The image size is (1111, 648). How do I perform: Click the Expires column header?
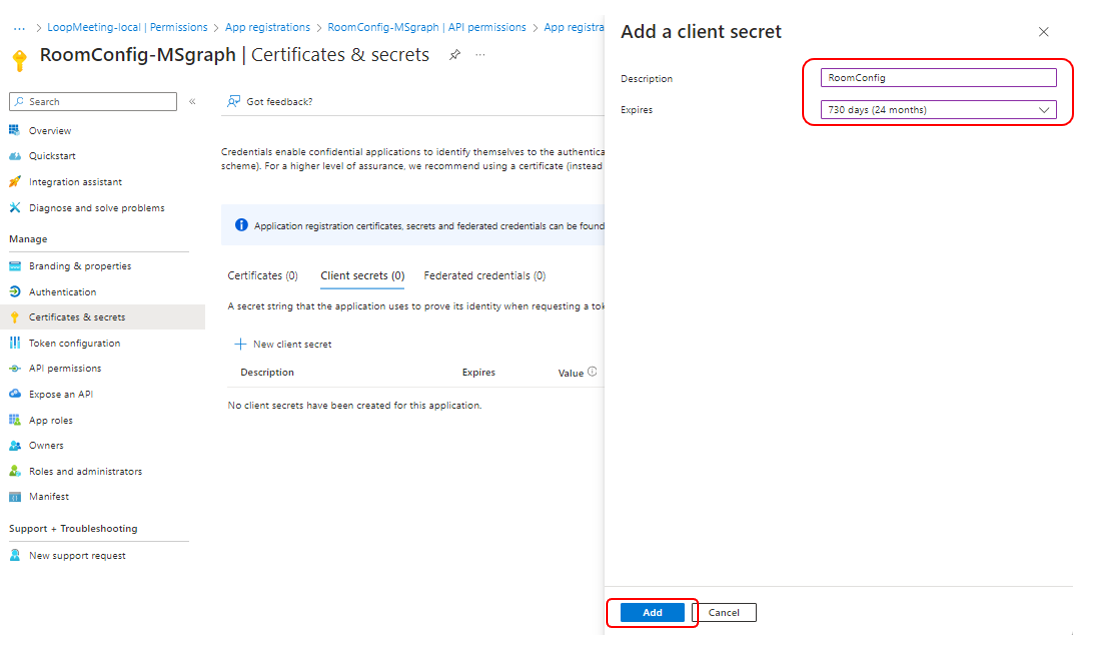479,372
